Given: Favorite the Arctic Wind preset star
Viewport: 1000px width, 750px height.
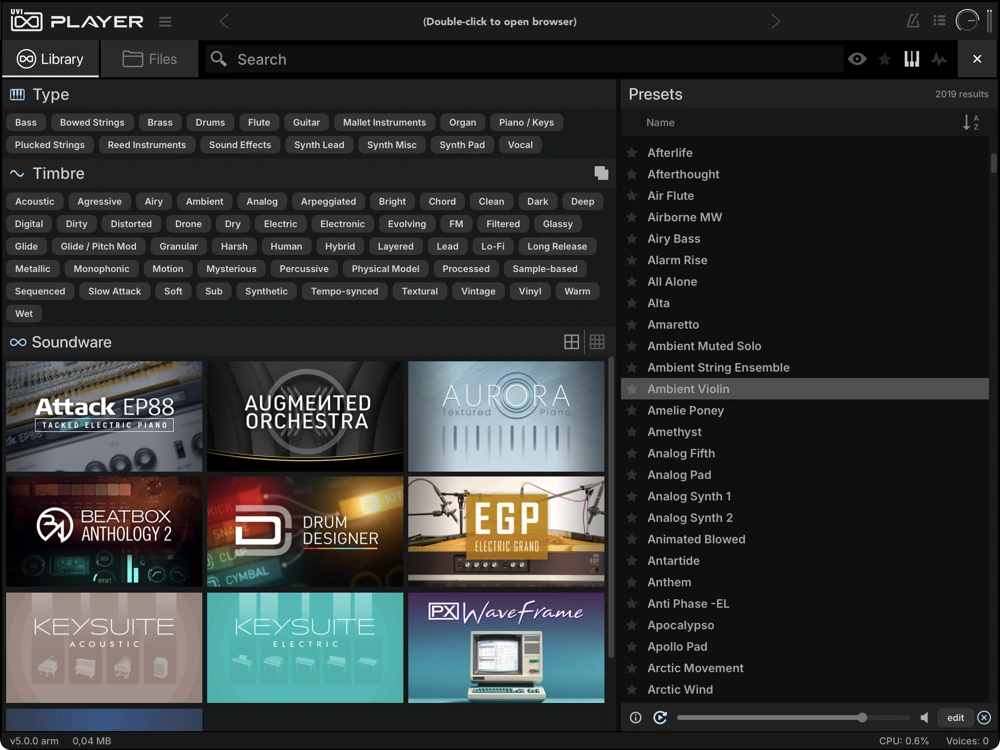Looking at the screenshot, I should point(632,689).
